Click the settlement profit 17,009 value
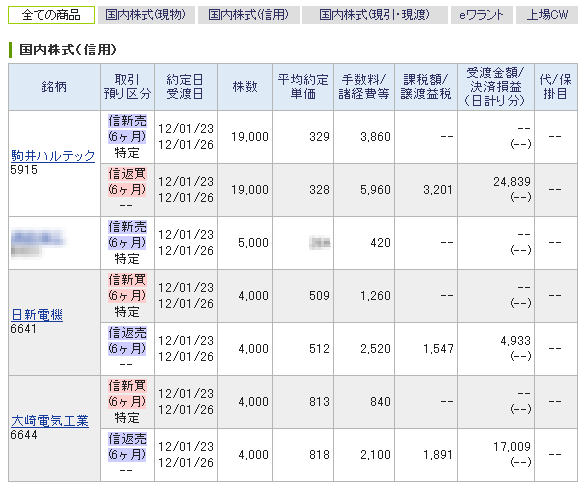The height and width of the screenshot is (491, 584). click(x=512, y=447)
